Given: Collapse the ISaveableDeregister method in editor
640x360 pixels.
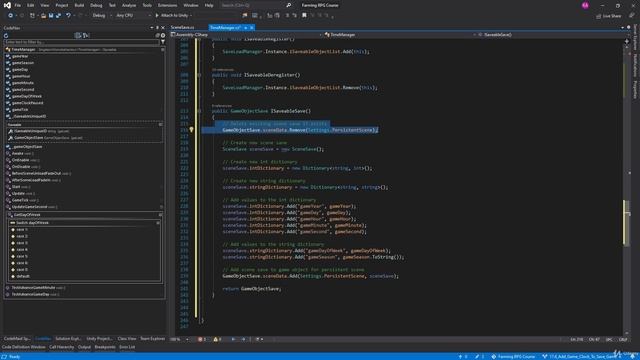Looking at the screenshot, I should [x=199, y=75].
